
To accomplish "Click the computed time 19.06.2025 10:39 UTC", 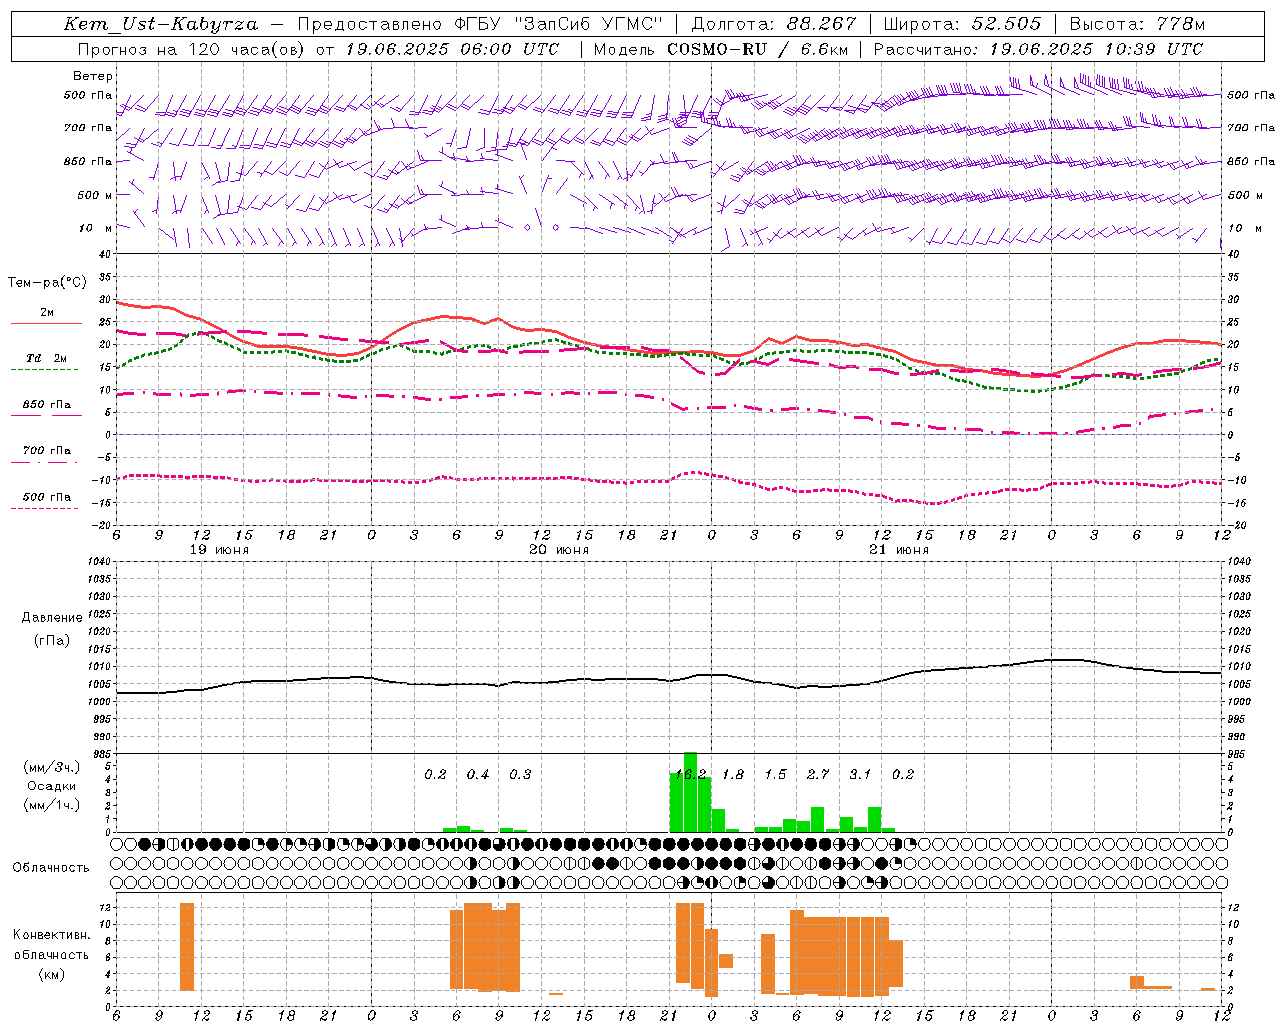I will tap(1096, 49).
